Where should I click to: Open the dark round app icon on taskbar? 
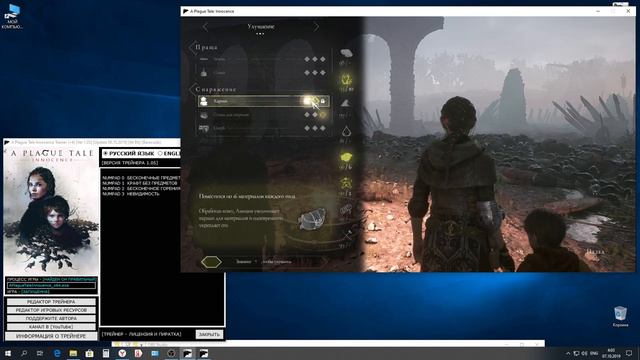(171, 353)
